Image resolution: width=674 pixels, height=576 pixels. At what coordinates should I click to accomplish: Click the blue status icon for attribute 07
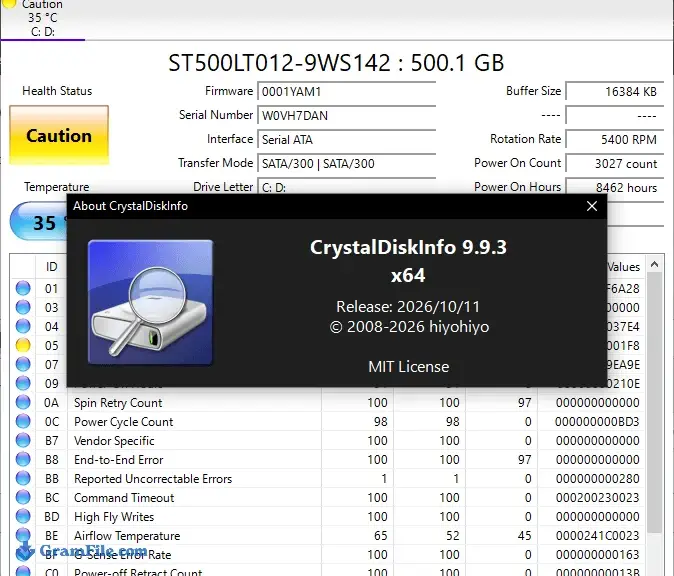pos(23,365)
